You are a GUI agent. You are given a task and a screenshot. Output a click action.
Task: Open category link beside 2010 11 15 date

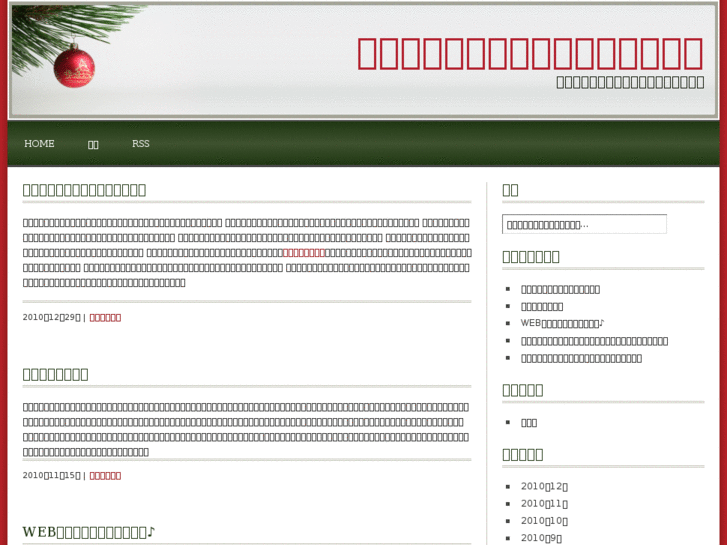pos(105,475)
